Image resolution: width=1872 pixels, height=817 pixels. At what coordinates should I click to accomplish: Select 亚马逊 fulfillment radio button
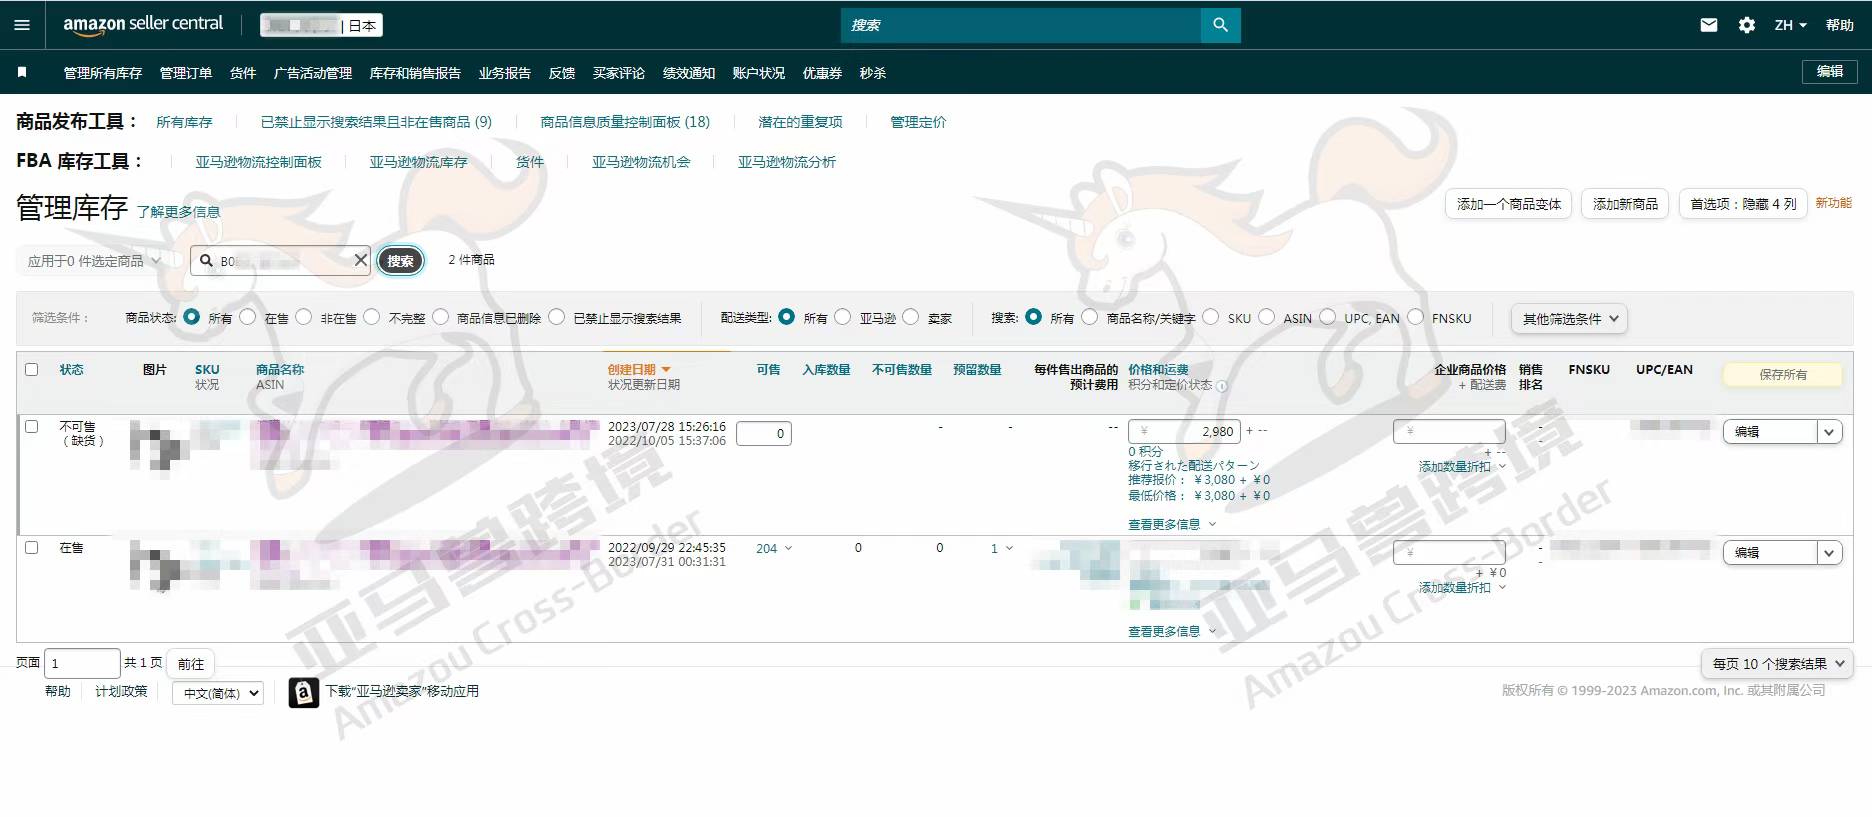(x=843, y=317)
